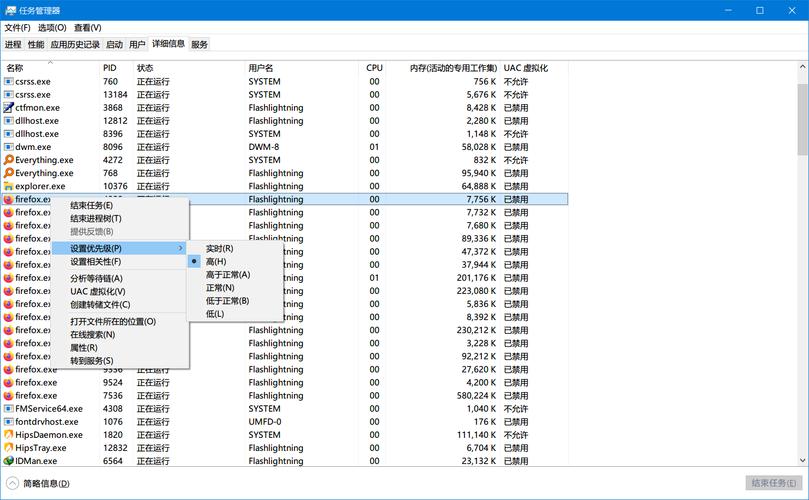Open the 文件(F) menu
809x500 pixels.
point(17,27)
